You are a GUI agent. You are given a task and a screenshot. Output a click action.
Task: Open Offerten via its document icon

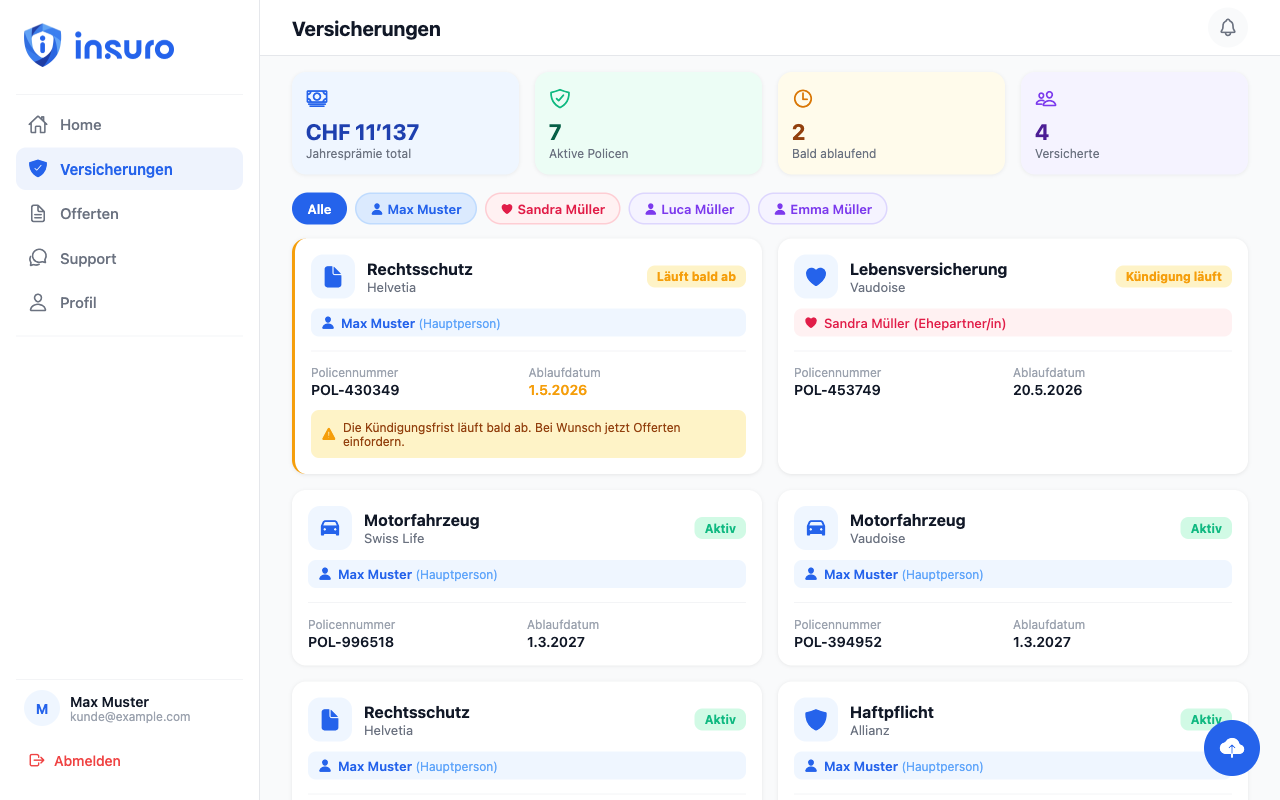(39, 213)
